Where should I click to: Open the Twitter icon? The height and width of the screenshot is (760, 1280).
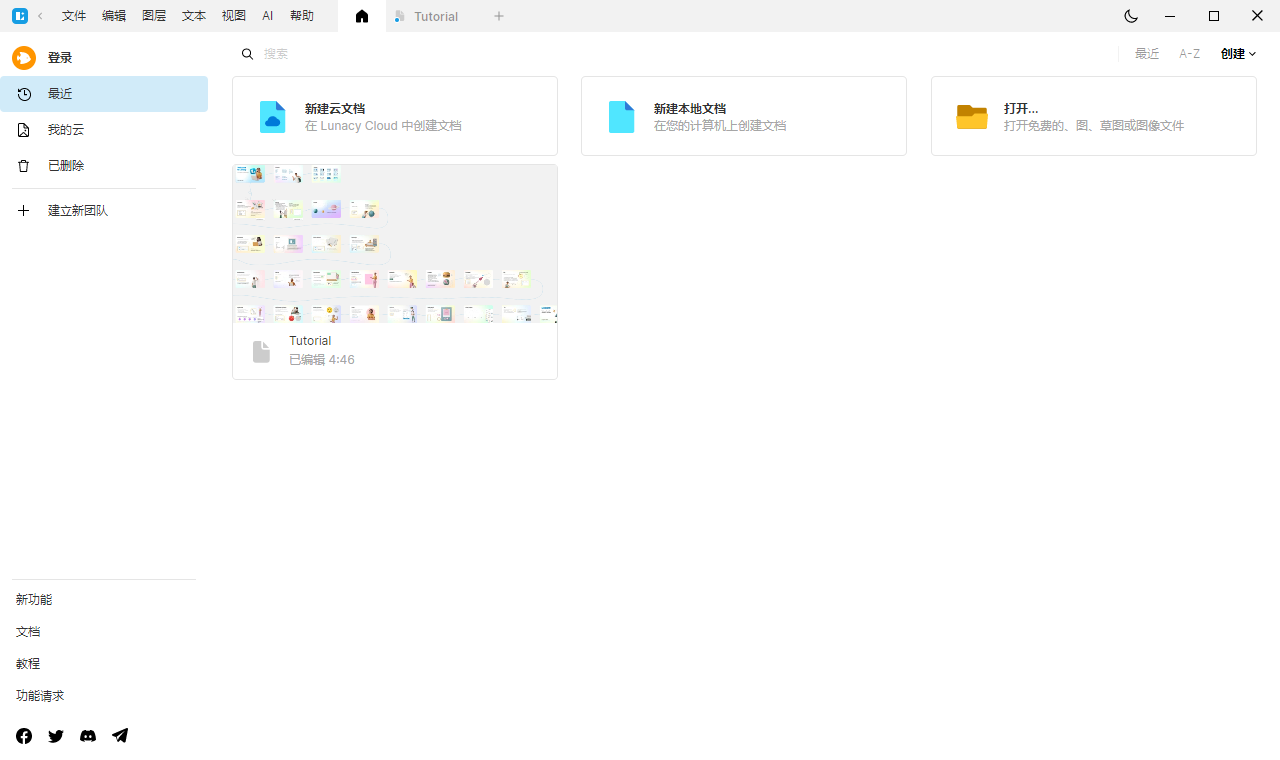pyautogui.click(x=56, y=736)
